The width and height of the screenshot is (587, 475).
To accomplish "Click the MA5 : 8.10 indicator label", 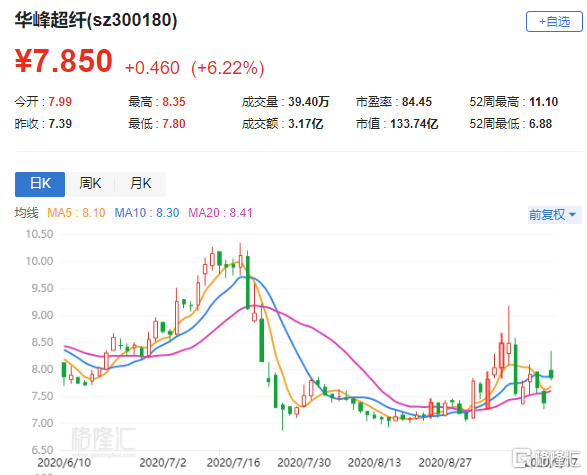I will click(76, 213).
